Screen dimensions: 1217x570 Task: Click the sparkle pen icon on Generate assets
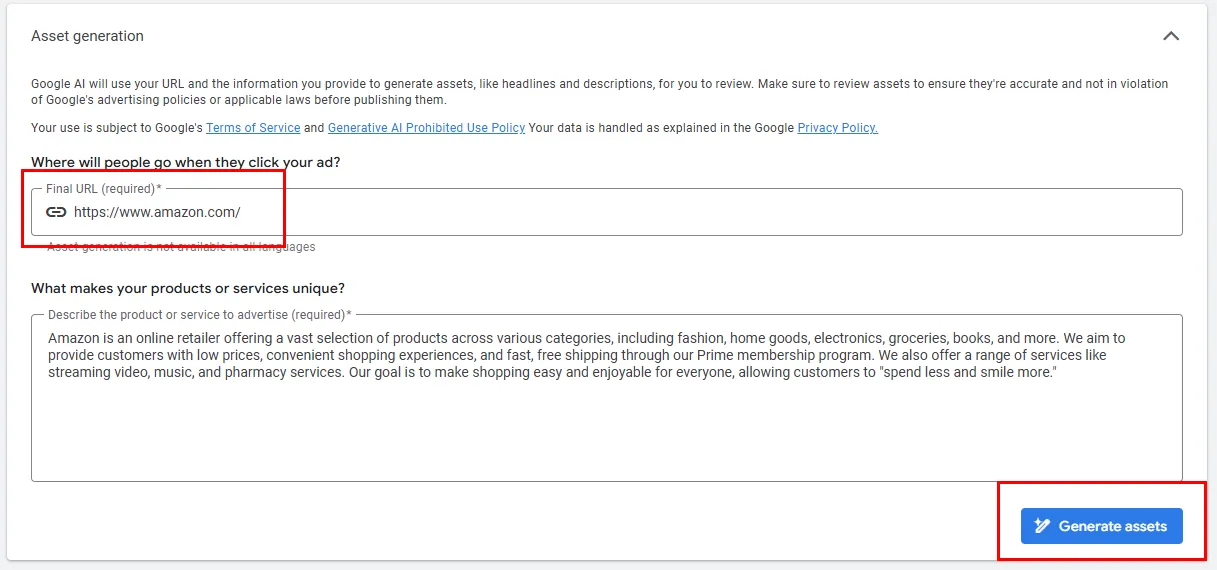click(1042, 526)
